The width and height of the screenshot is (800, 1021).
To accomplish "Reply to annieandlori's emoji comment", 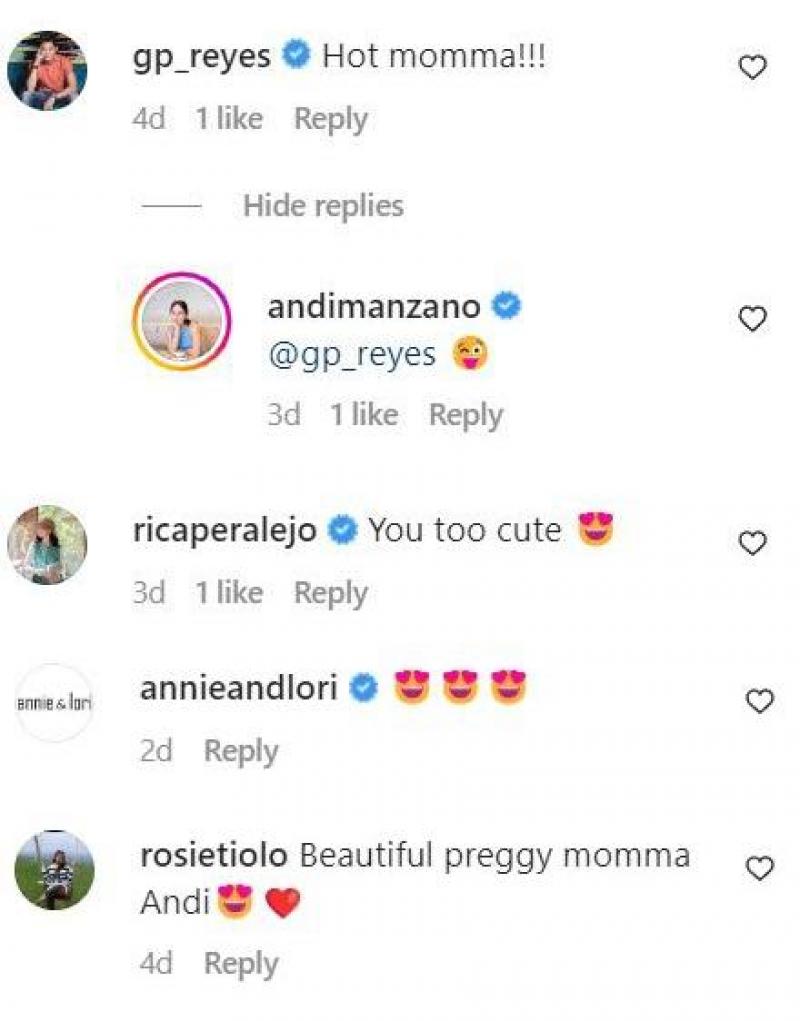I will click(x=241, y=751).
